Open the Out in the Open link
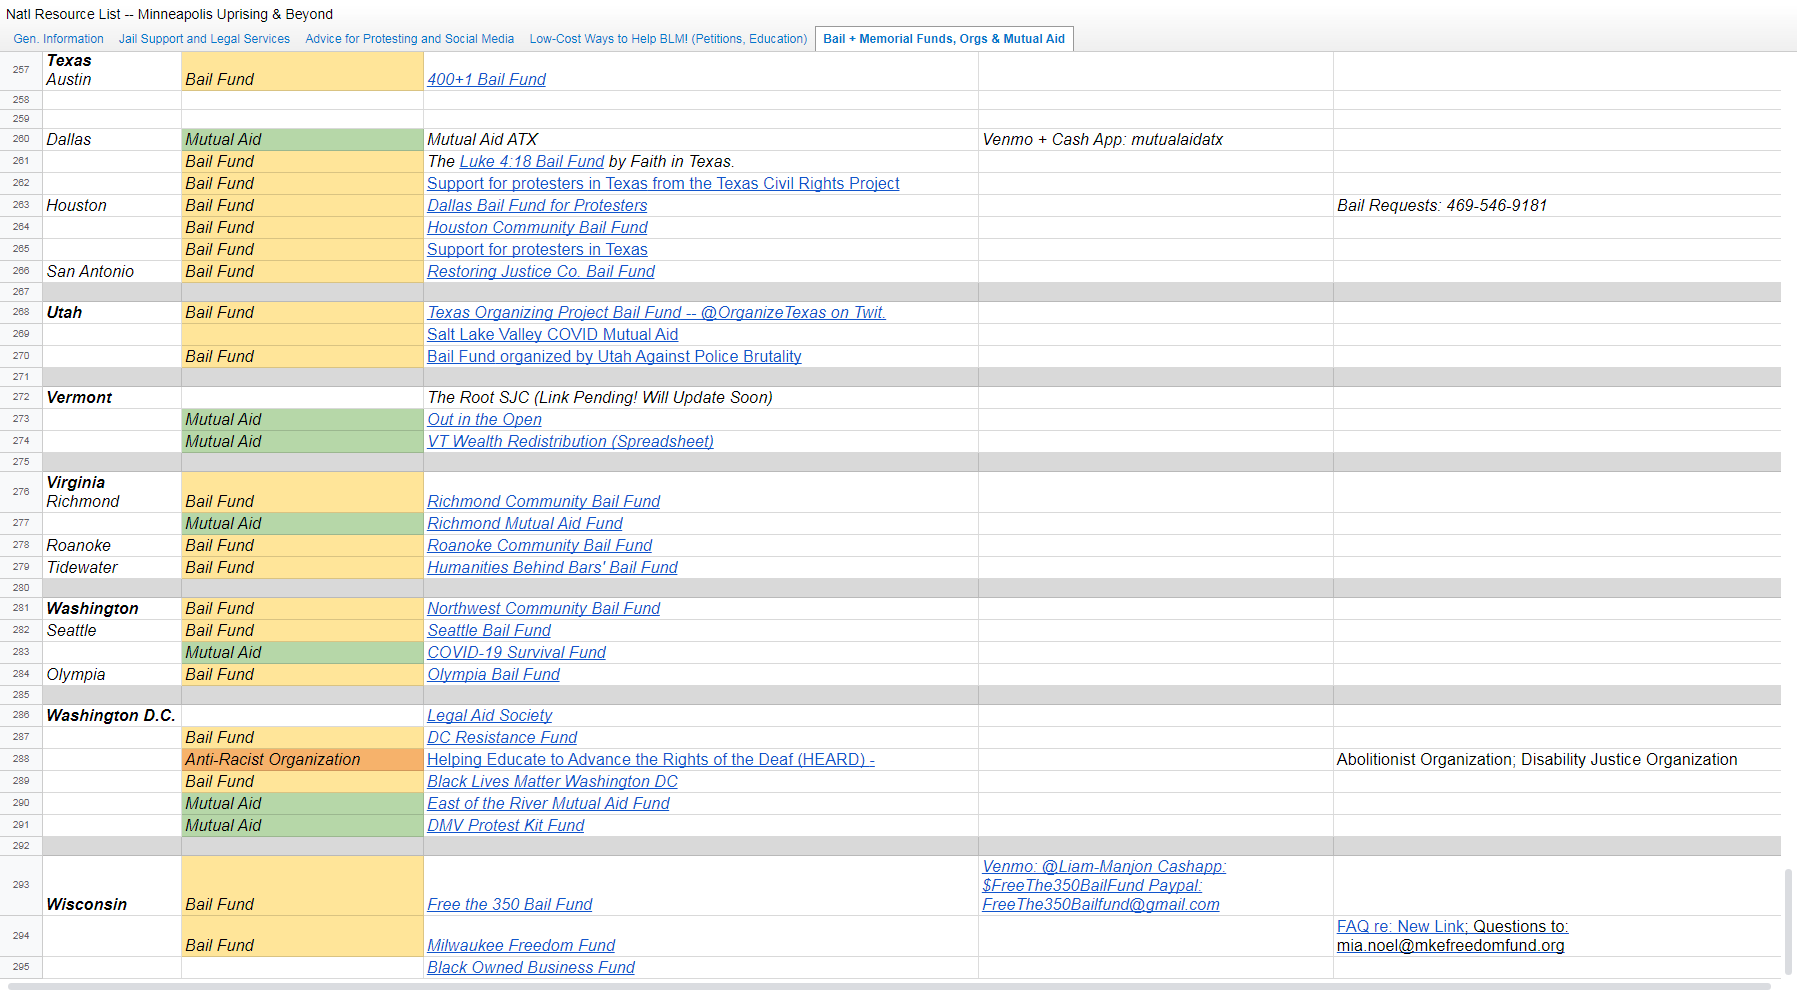 click(x=484, y=420)
